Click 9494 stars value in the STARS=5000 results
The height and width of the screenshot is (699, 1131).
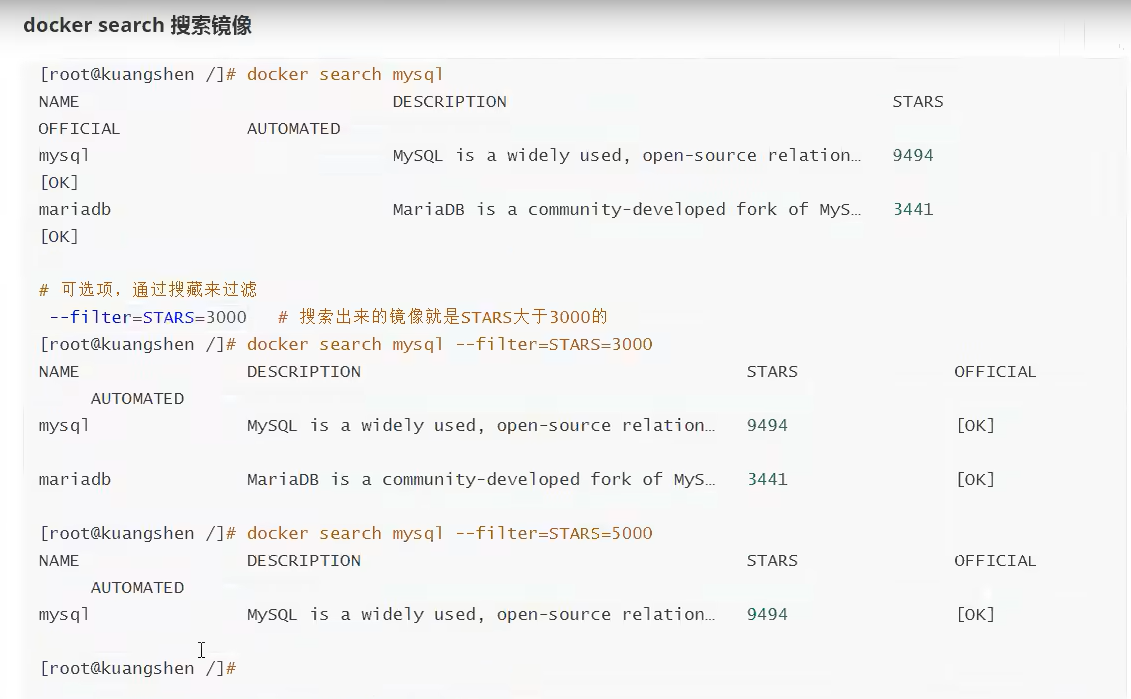[x=767, y=615]
